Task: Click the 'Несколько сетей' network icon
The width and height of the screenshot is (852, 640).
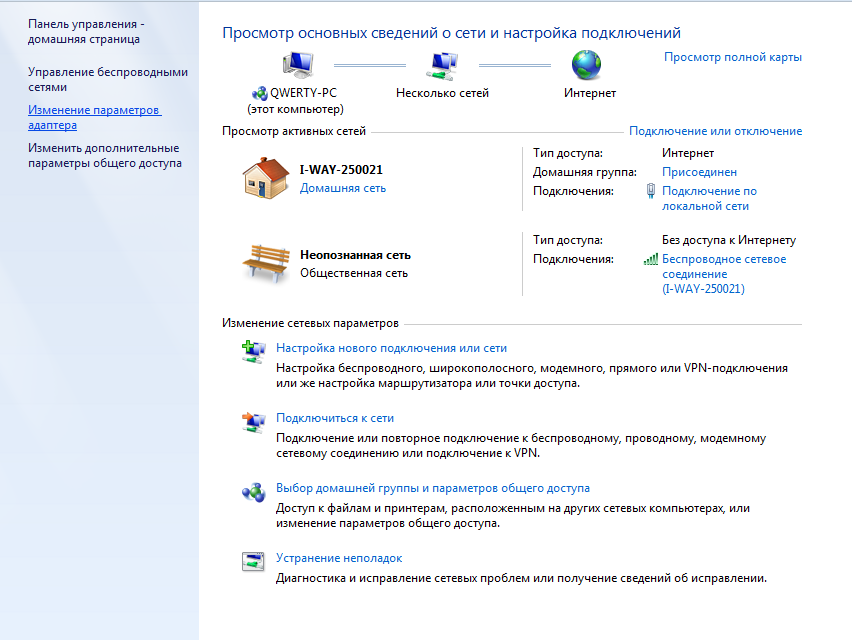Action: click(x=442, y=66)
